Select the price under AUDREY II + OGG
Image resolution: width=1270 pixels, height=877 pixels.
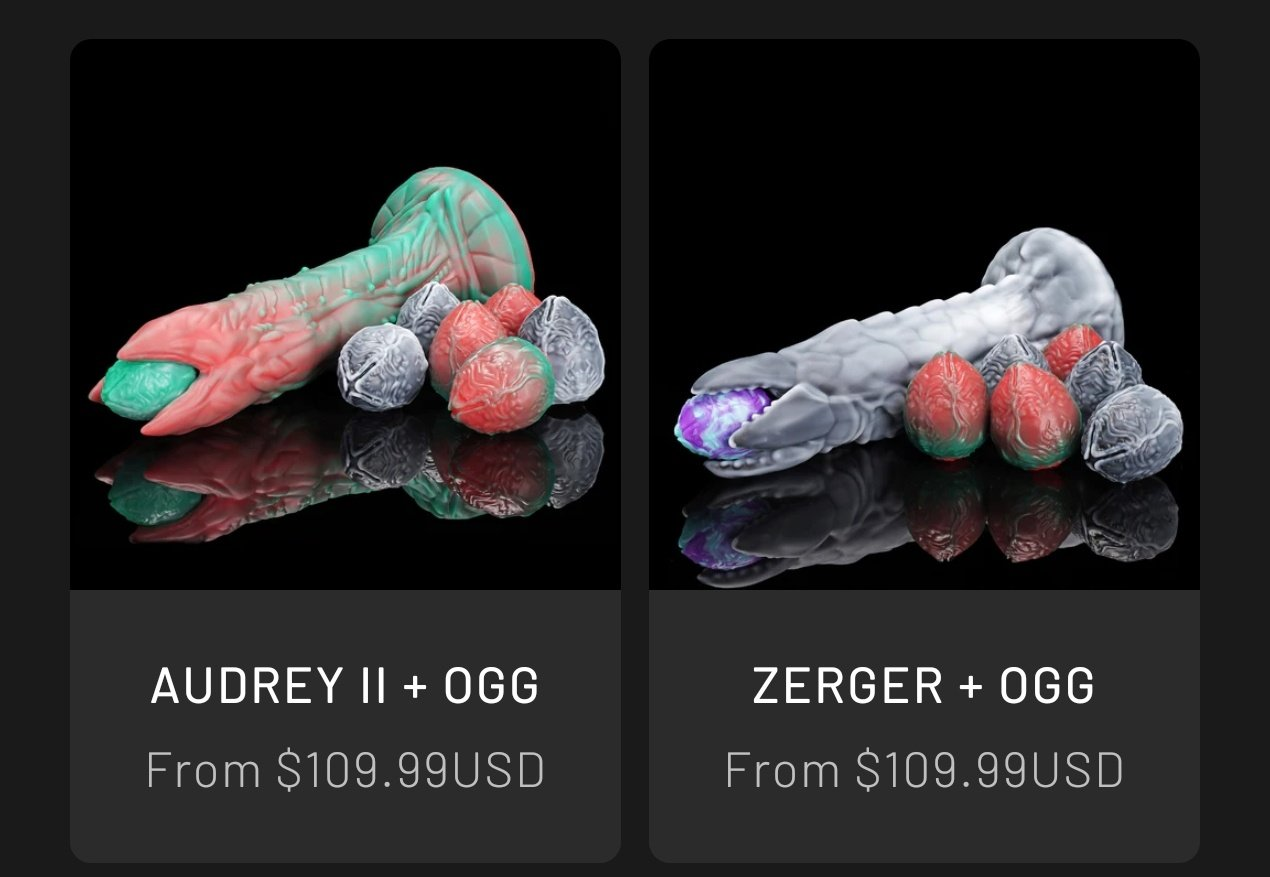tap(345, 770)
